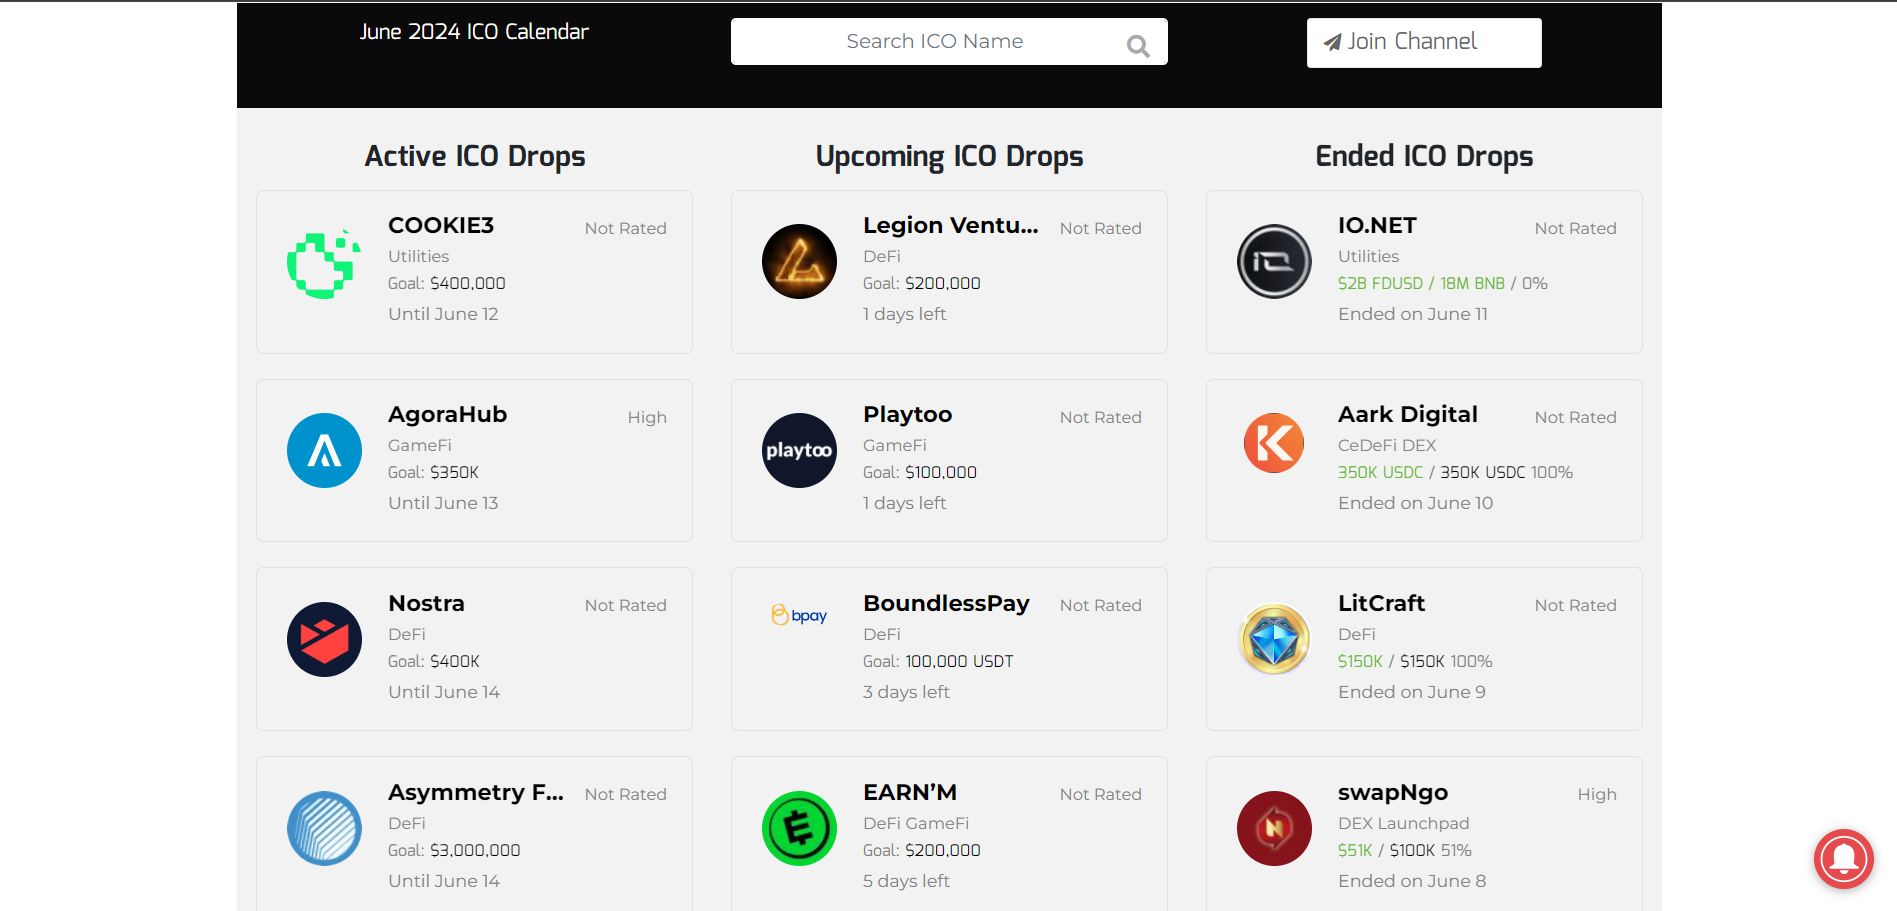This screenshot has width=1897, height=911.
Task: Click "Goal: $400K" on Nostra card
Action: [434, 661]
